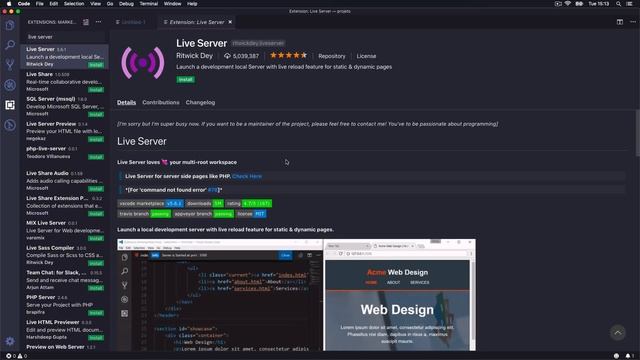Open the editor more actions ellipsis
Screen dimensions: 640x360
click(633, 22)
